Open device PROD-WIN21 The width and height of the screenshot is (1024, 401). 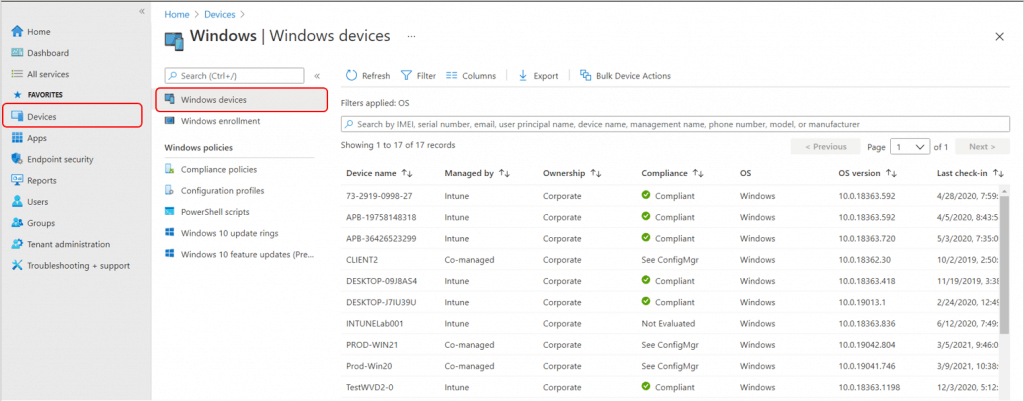coord(370,344)
